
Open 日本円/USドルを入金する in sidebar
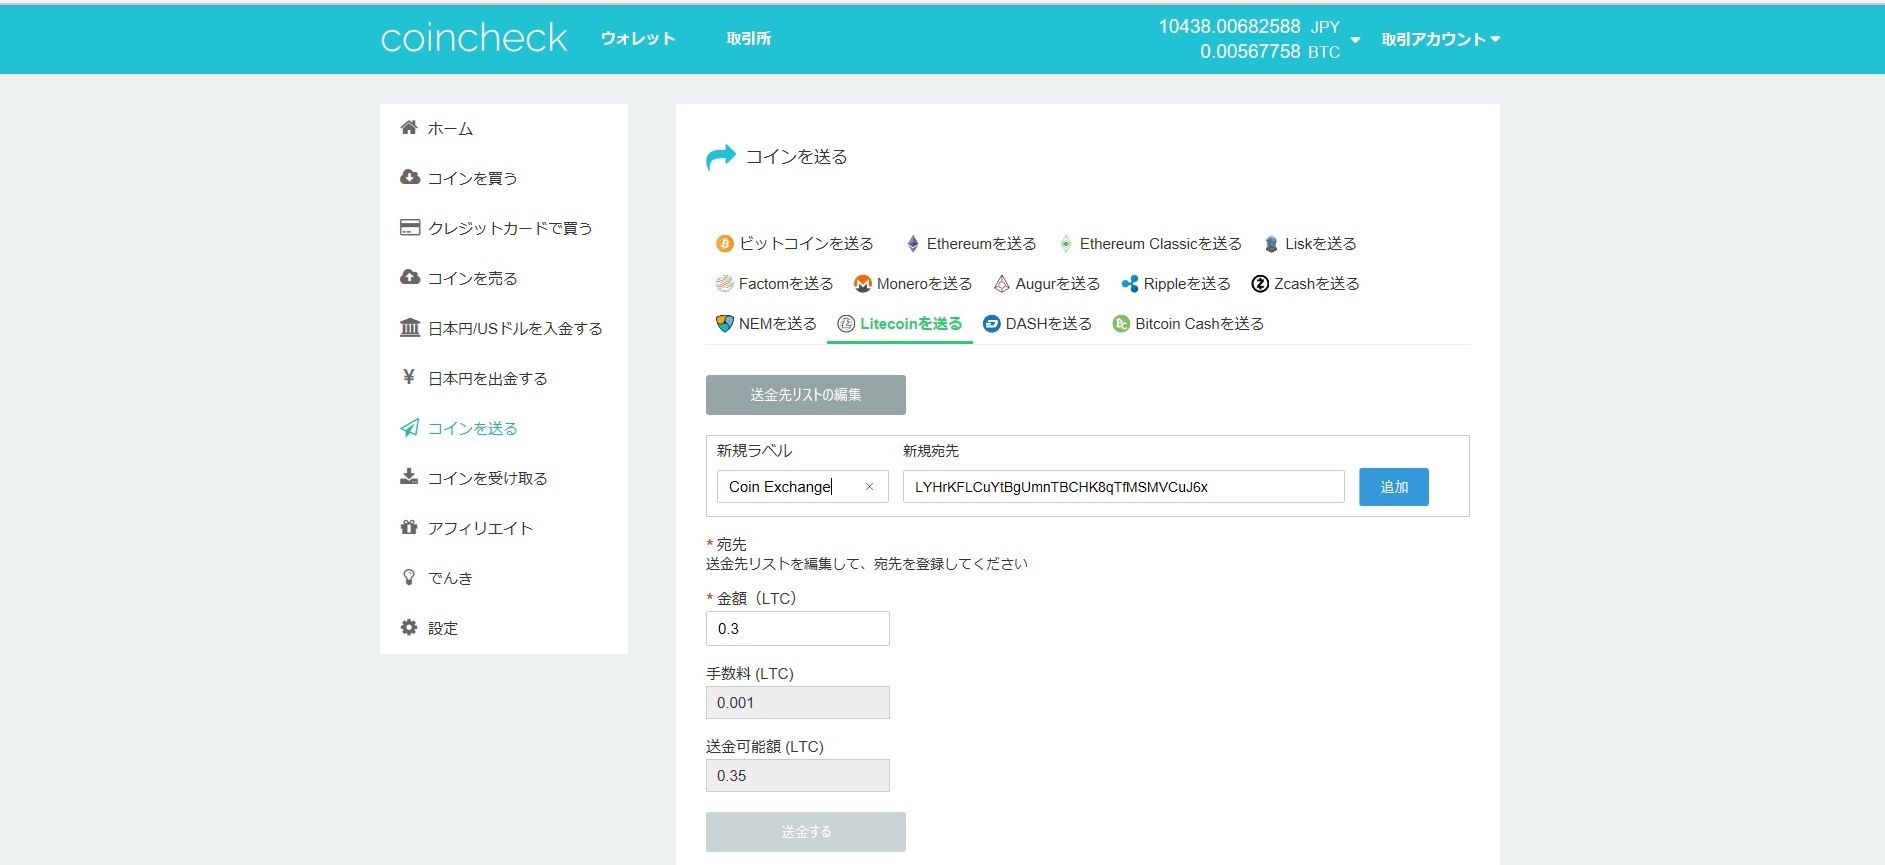click(x=515, y=328)
